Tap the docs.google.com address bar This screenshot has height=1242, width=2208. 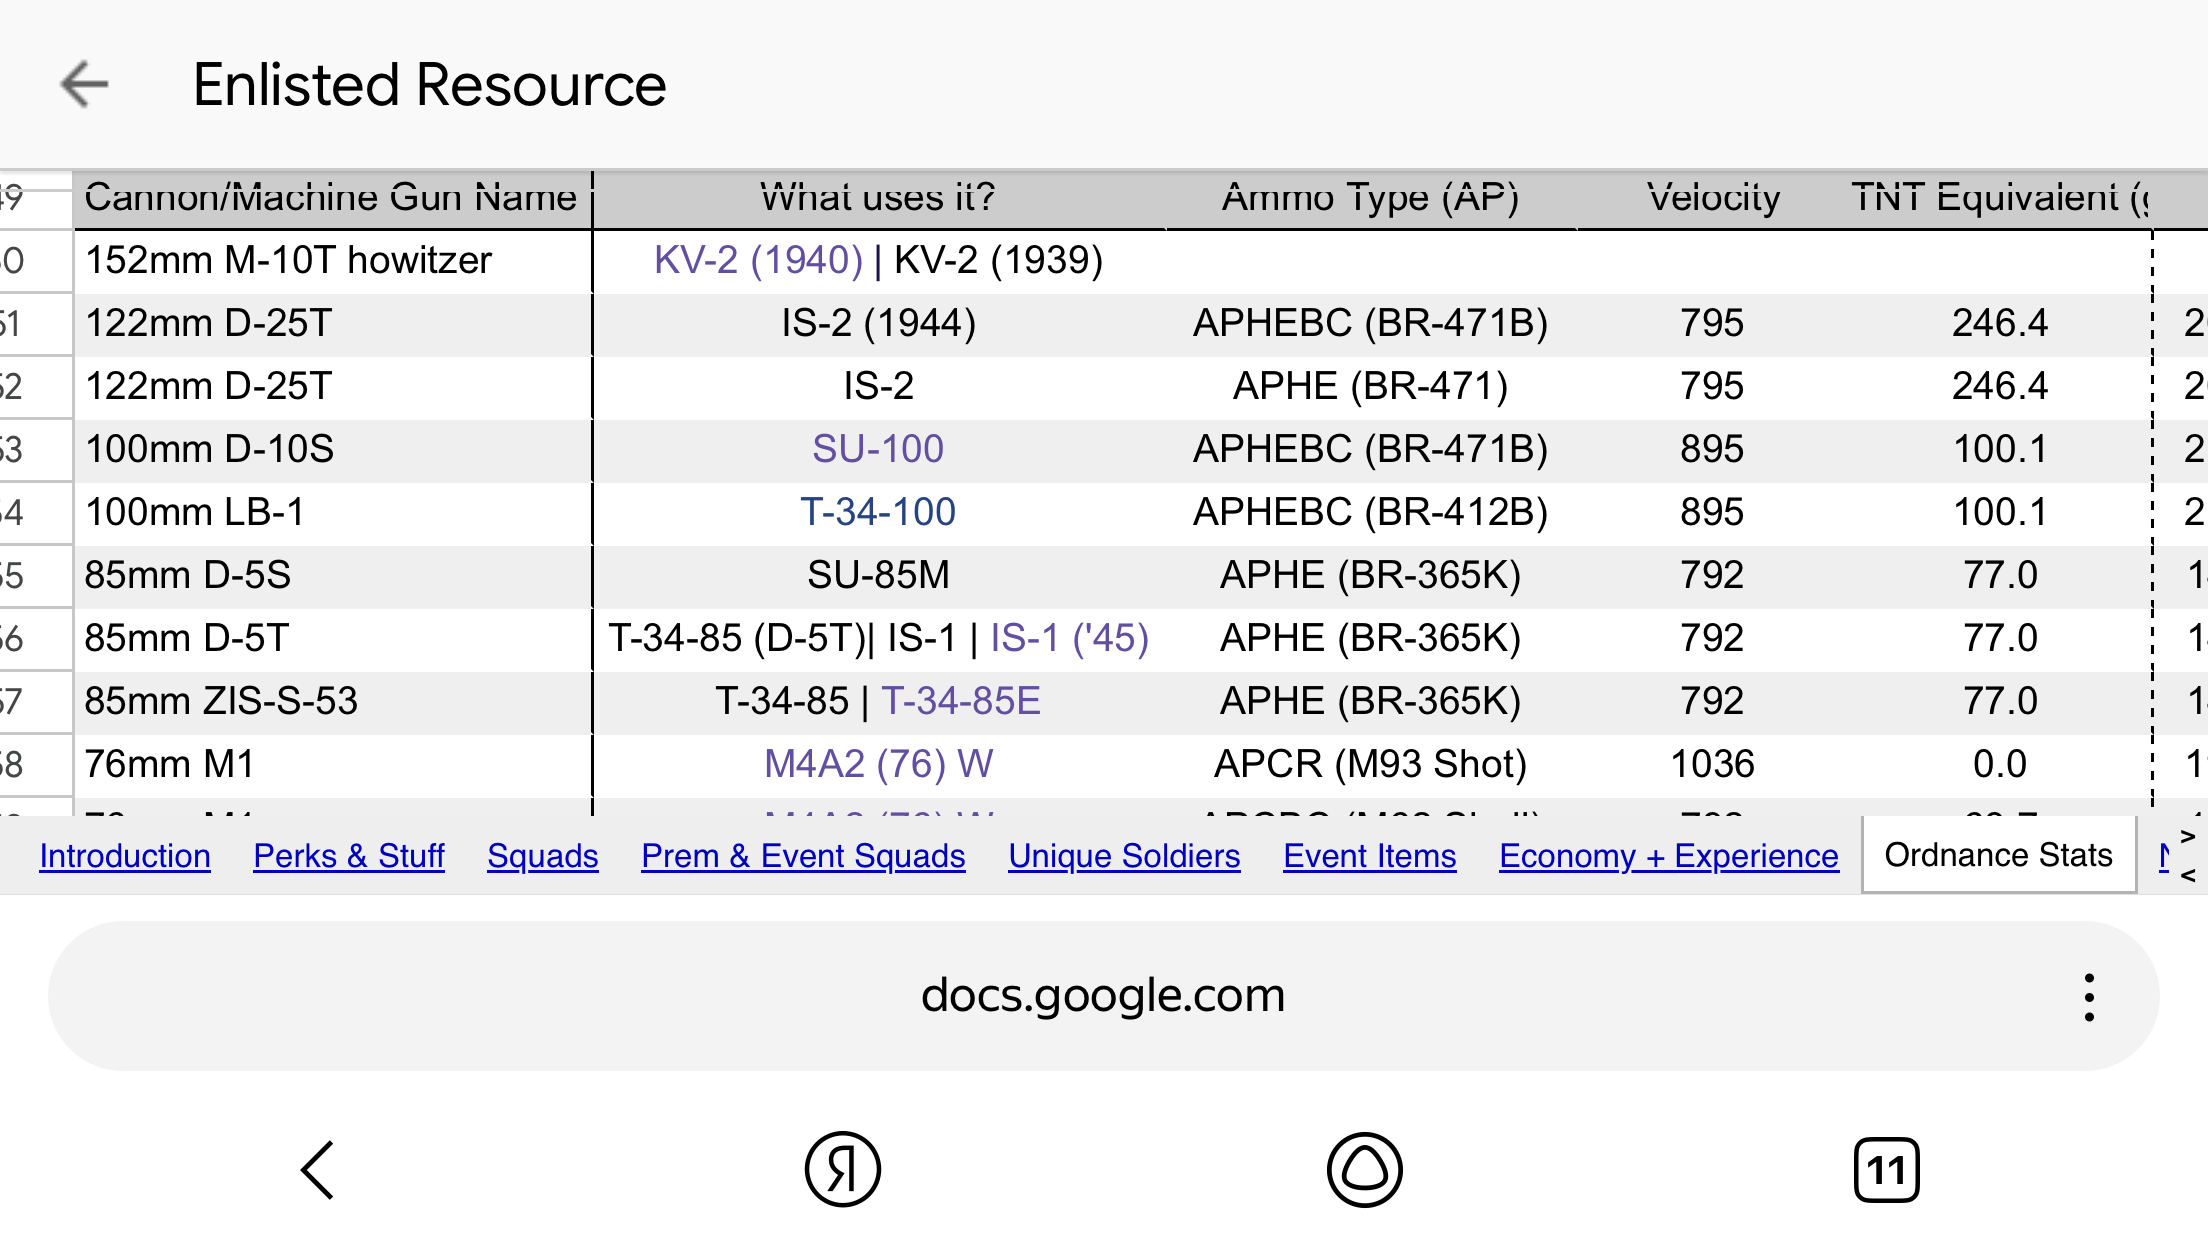pyautogui.click(x=1102, y=996)
